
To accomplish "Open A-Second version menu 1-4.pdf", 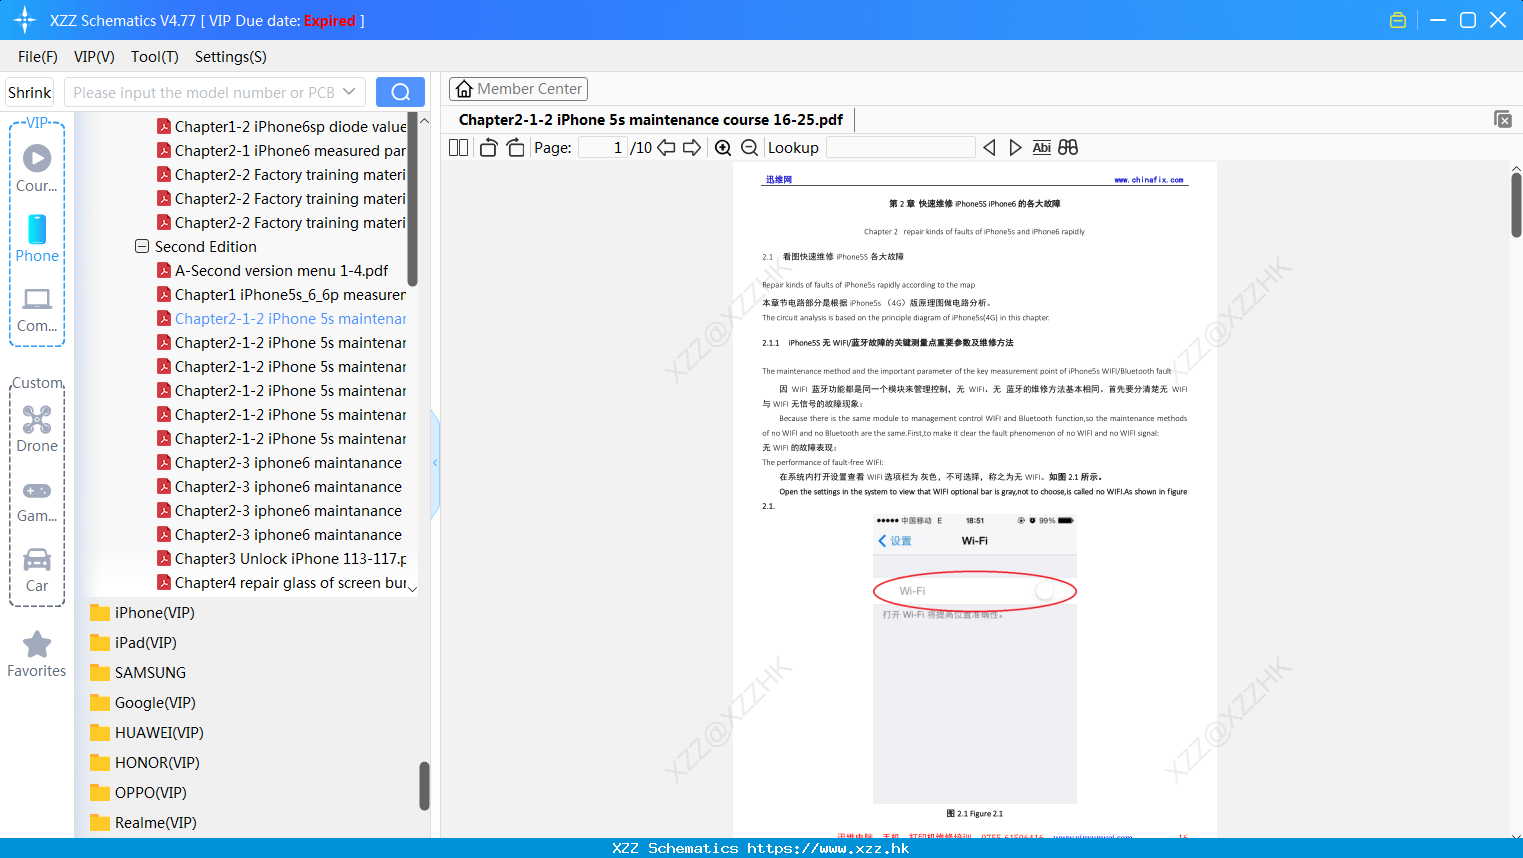I will point(273,271).
